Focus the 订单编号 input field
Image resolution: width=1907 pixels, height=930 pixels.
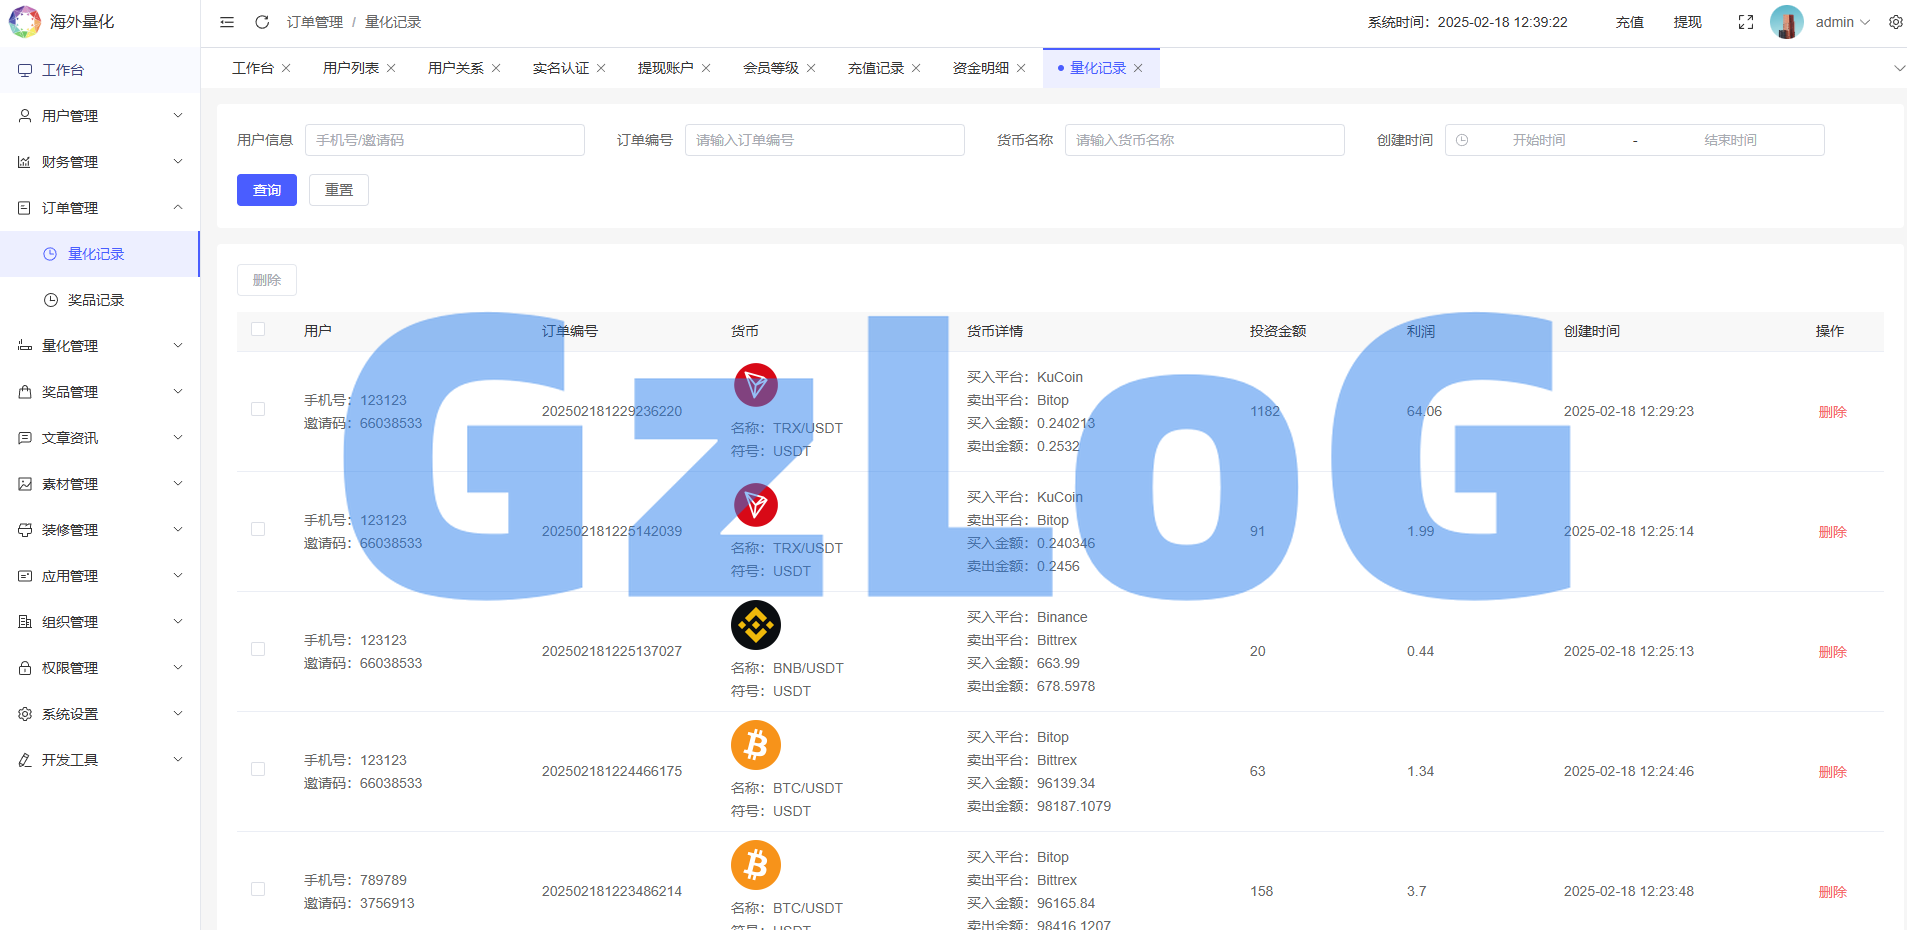824,140
